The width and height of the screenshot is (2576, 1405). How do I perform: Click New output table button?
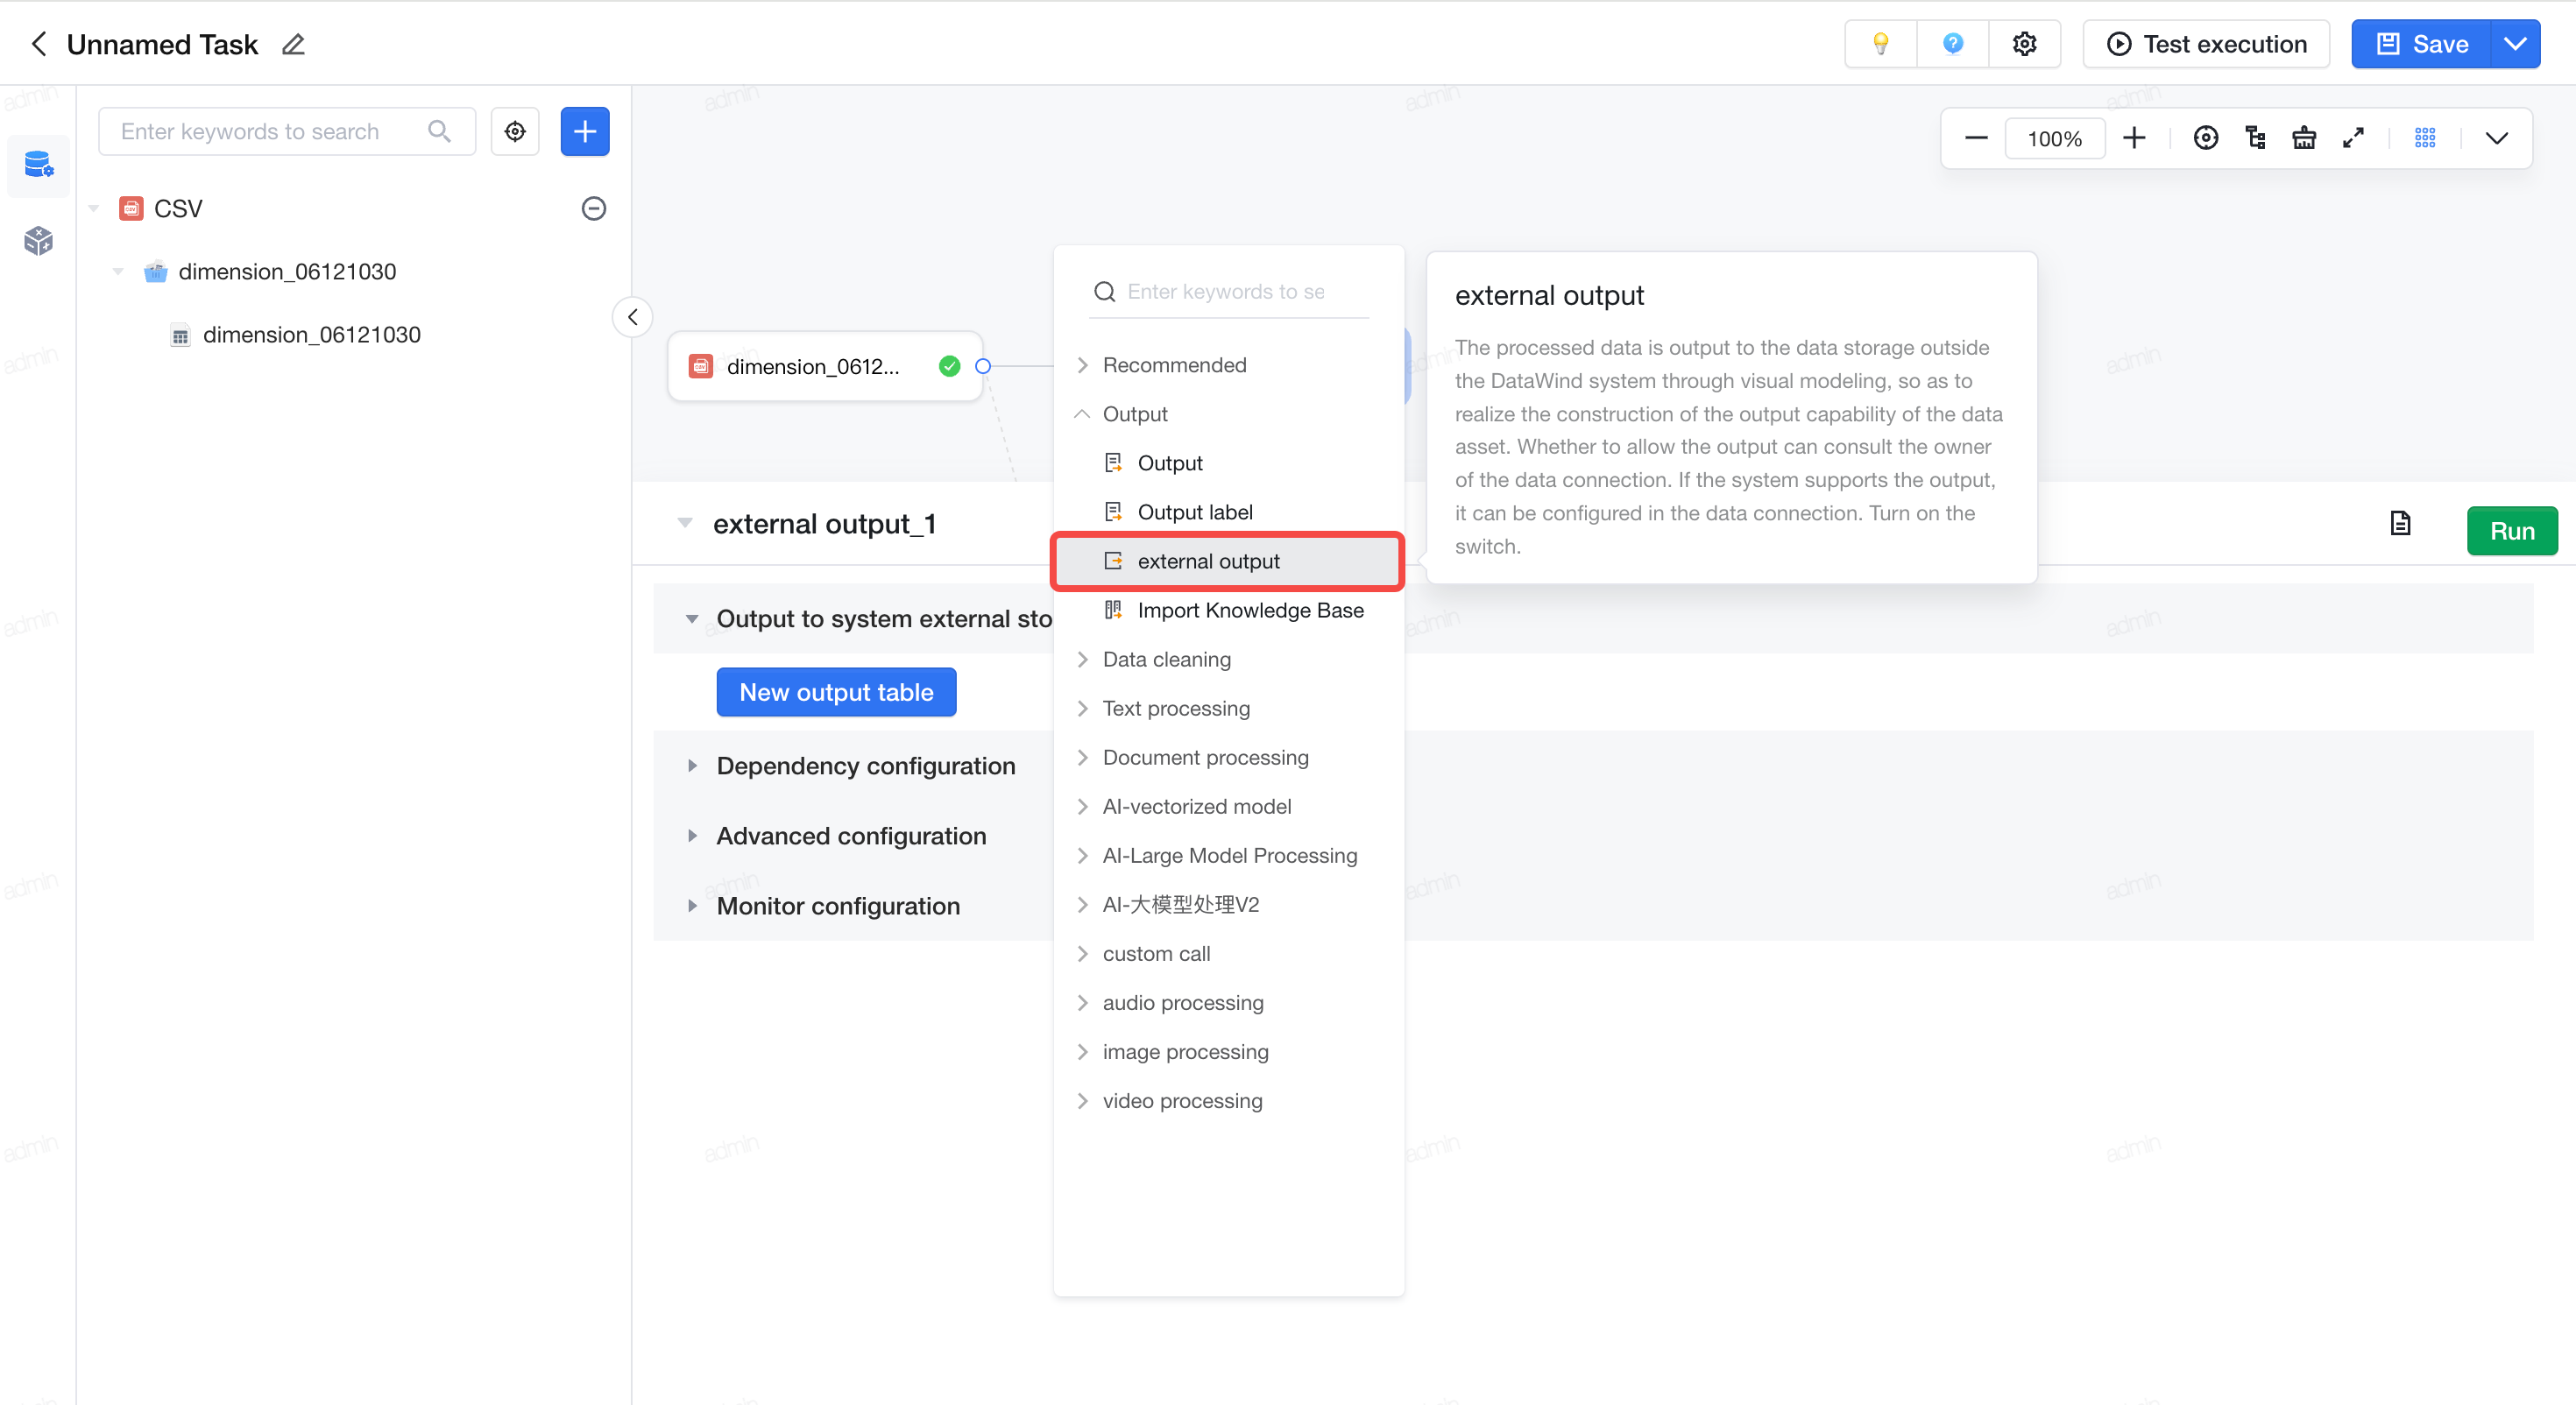[x=836, y=692]
